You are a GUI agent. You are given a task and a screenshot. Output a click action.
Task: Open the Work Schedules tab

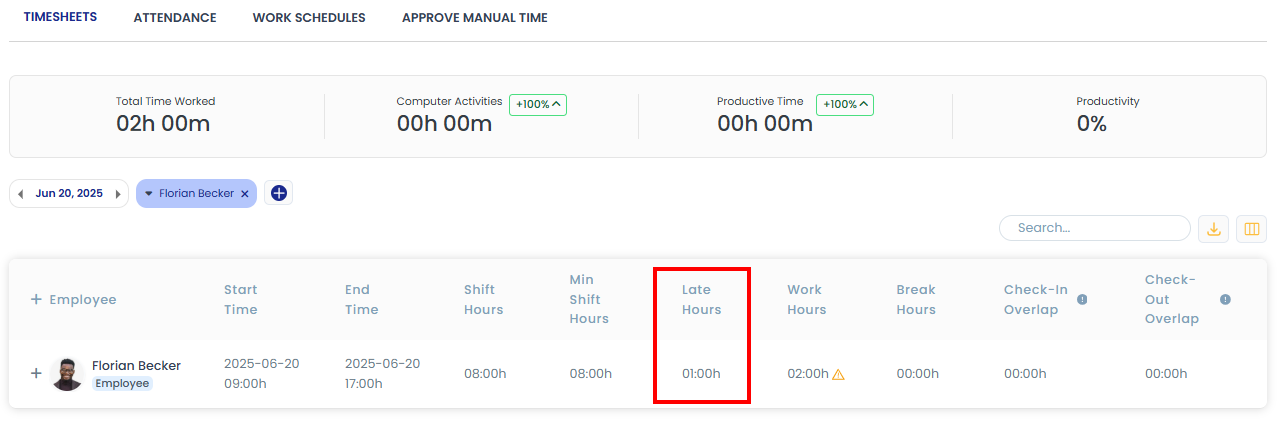coord(309,18)
